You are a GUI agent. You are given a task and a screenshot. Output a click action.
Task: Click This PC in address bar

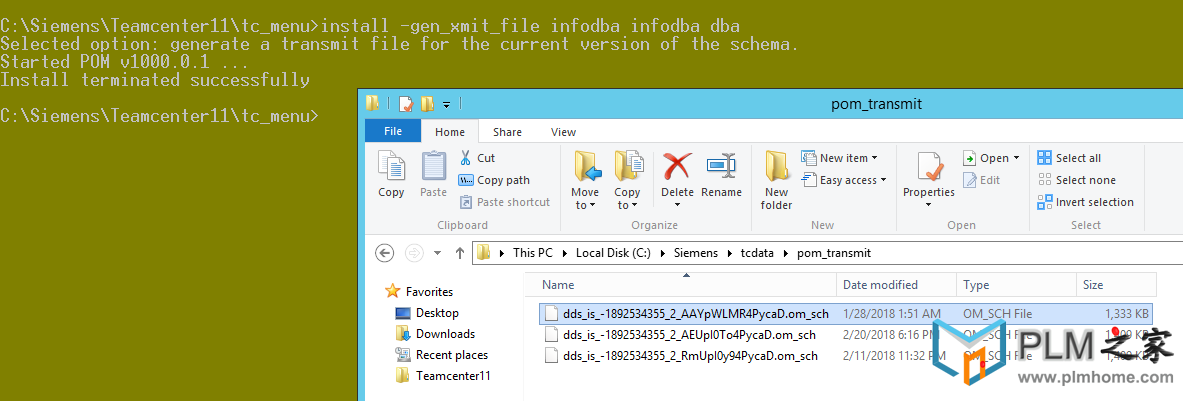coord(533,253)
